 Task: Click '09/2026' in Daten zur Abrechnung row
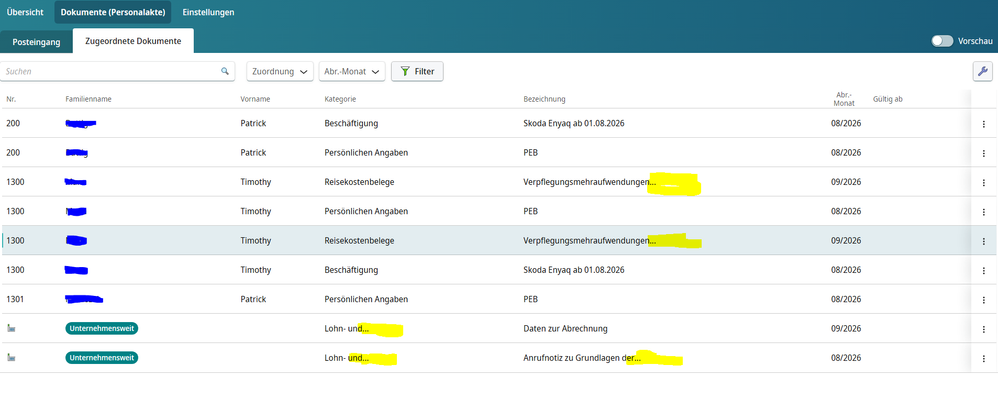(x=846, y=329)
